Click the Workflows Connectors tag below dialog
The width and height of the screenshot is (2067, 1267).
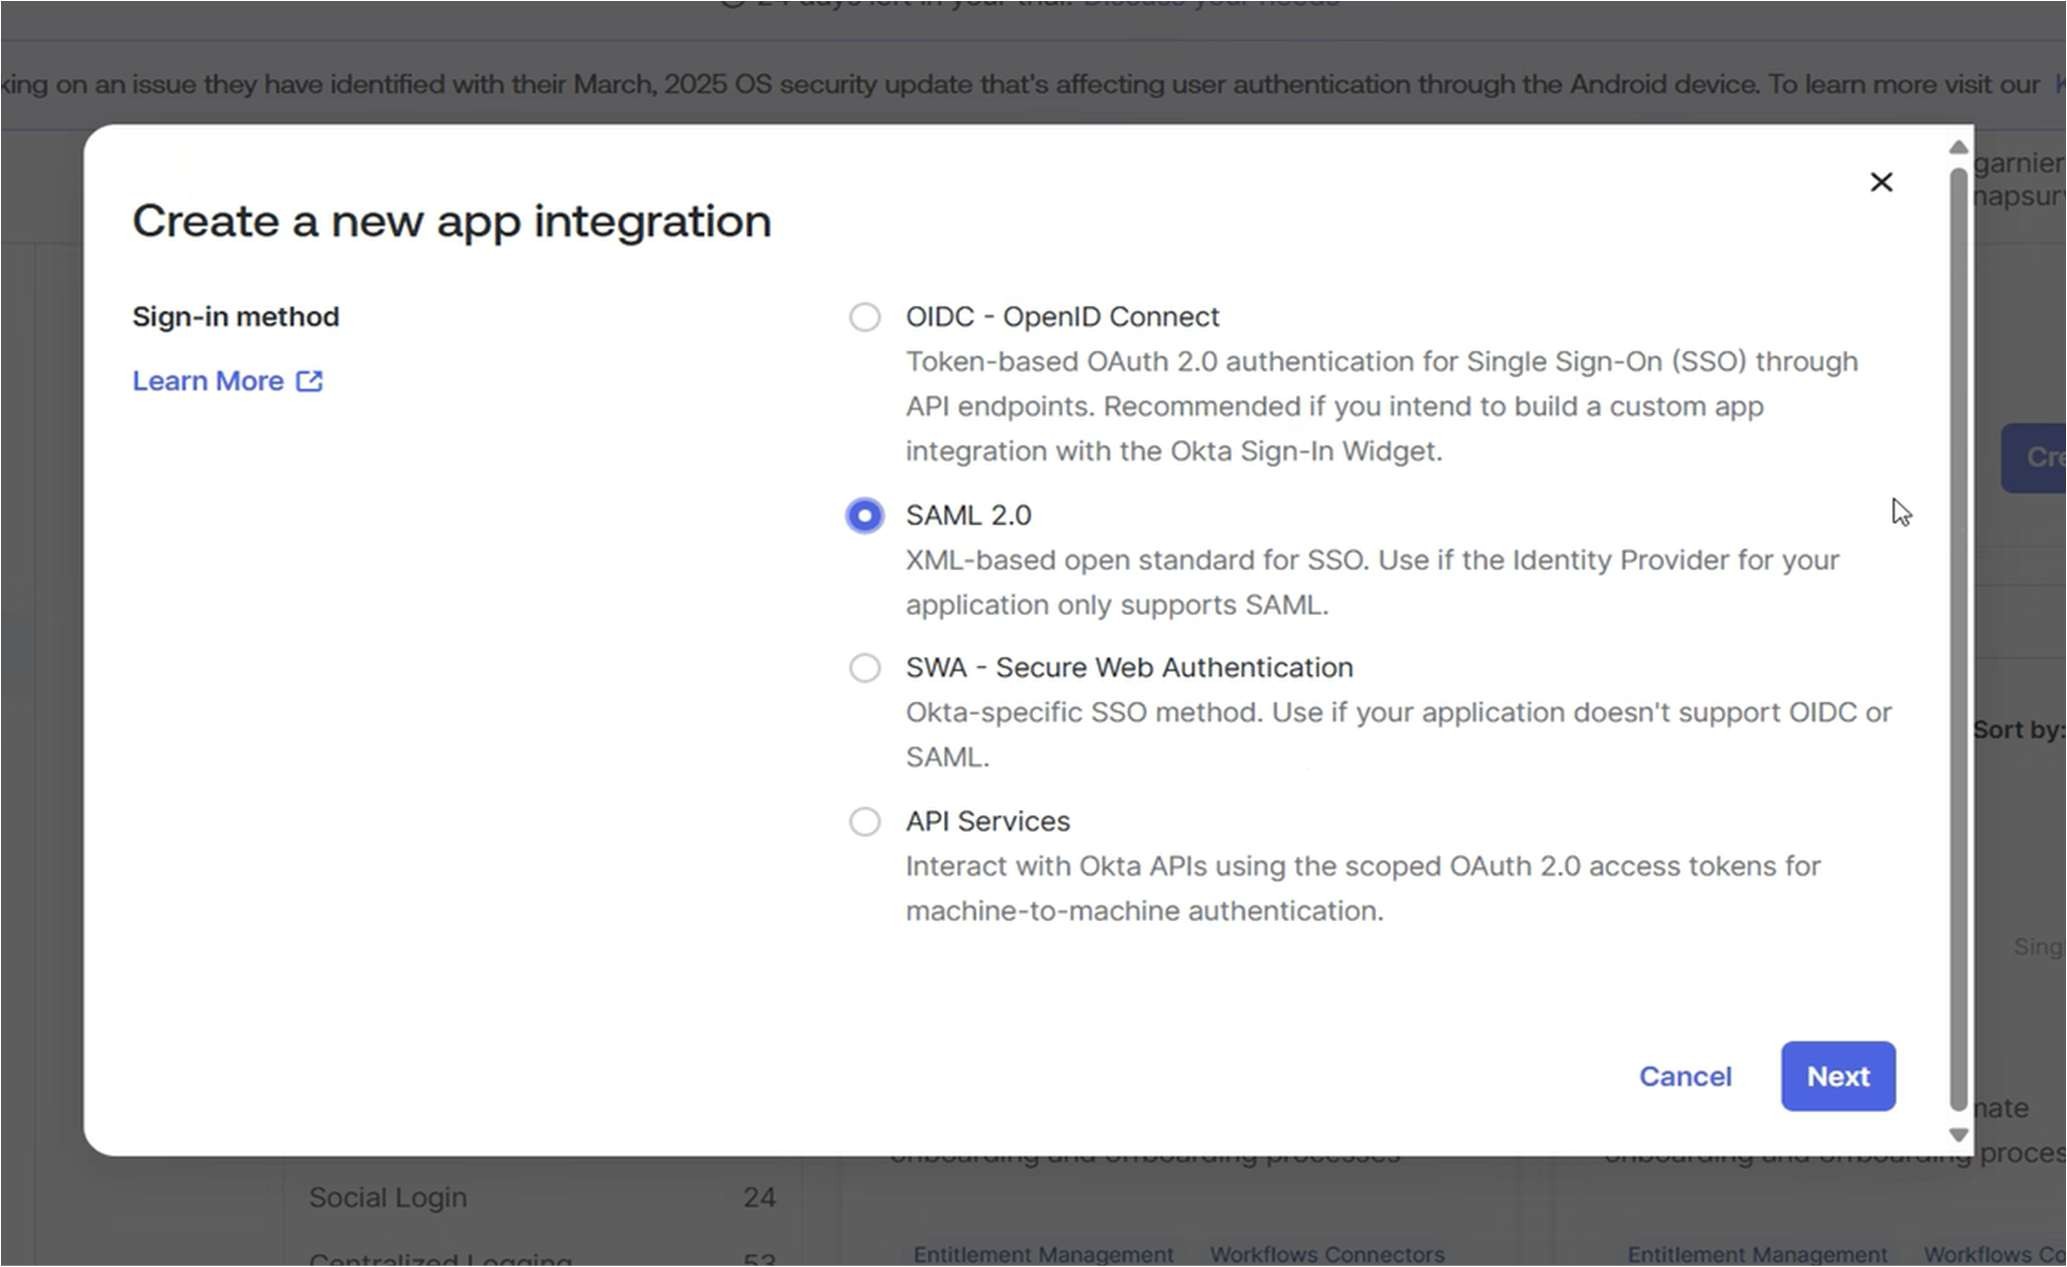pos(1326,1254)
